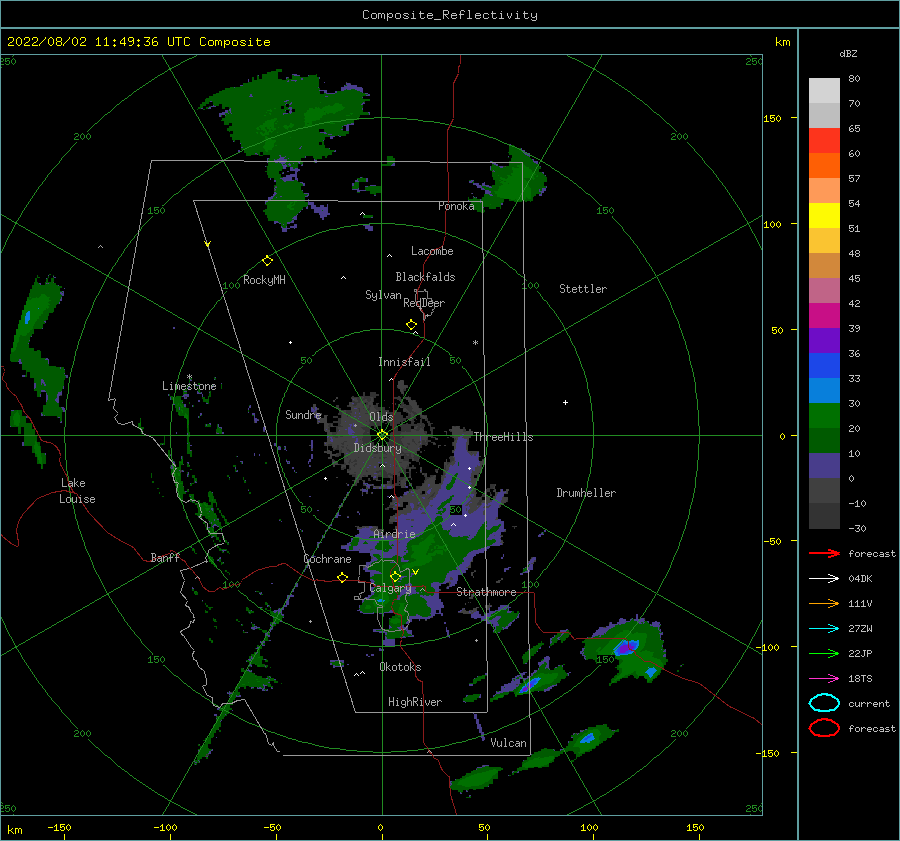Click the Stettler city label
900x841 pixels.
click(583, 289)
